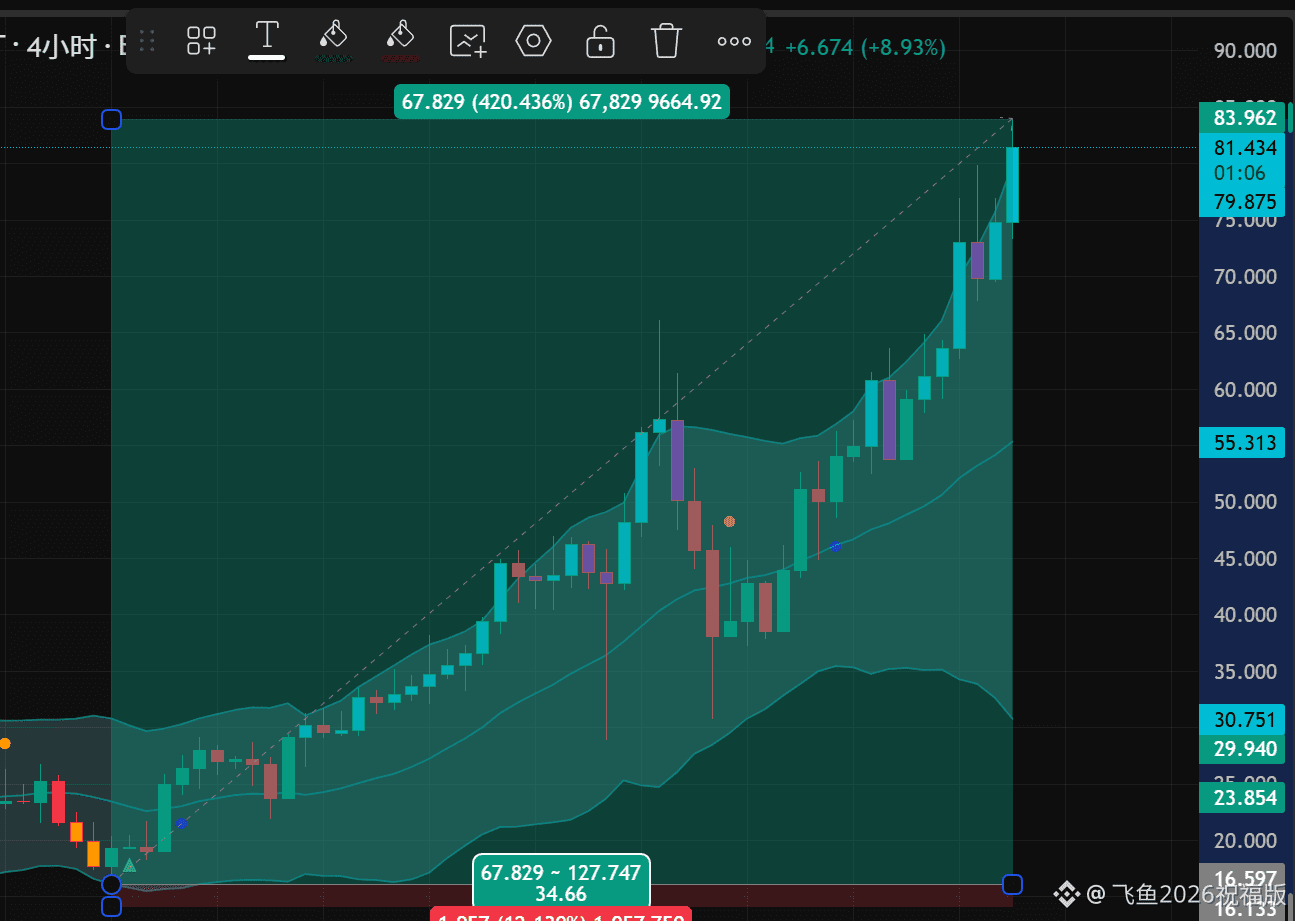Click the blue diamond marker near 46
This screenshot has width=1295, height=921.
point(835,546)
